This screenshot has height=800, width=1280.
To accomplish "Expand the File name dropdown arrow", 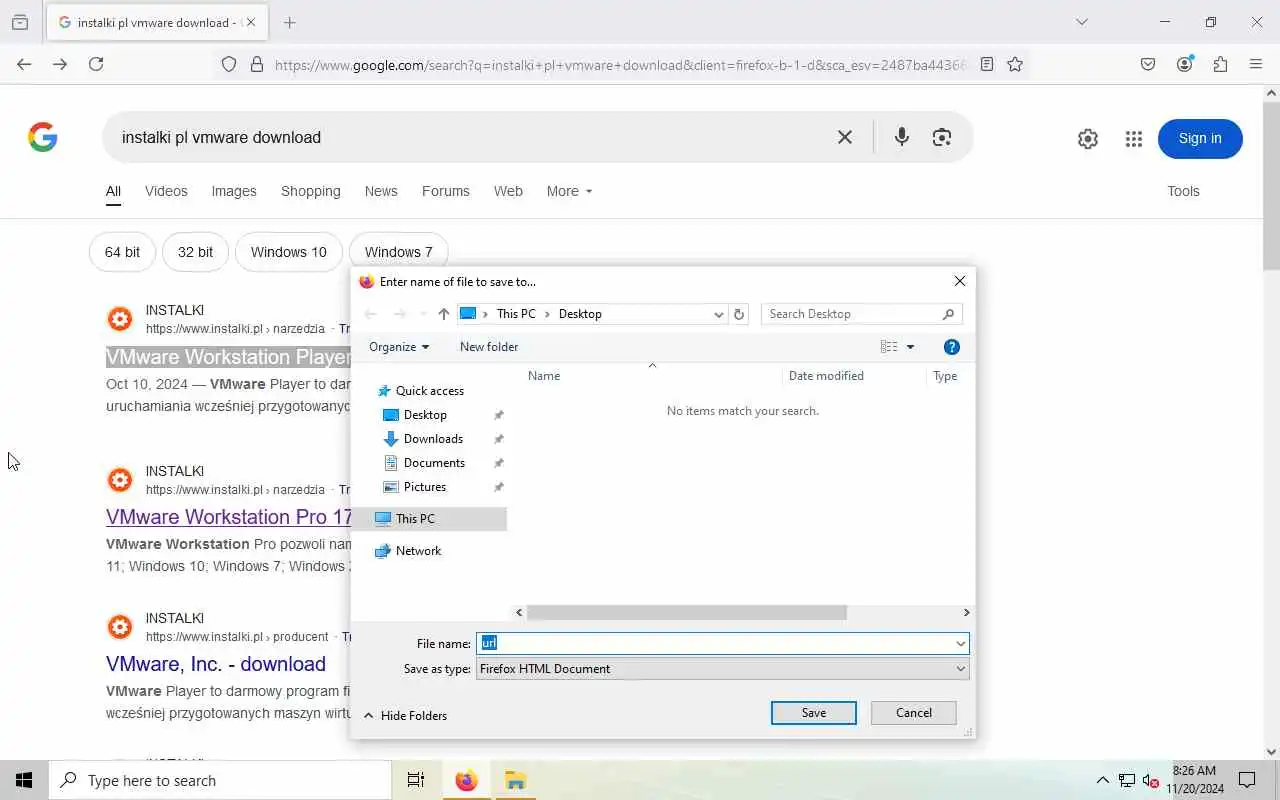I will click(x=961, y=644).
